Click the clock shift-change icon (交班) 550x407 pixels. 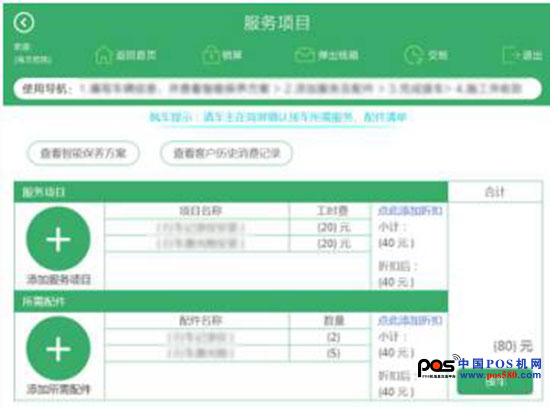pos(414,55)
